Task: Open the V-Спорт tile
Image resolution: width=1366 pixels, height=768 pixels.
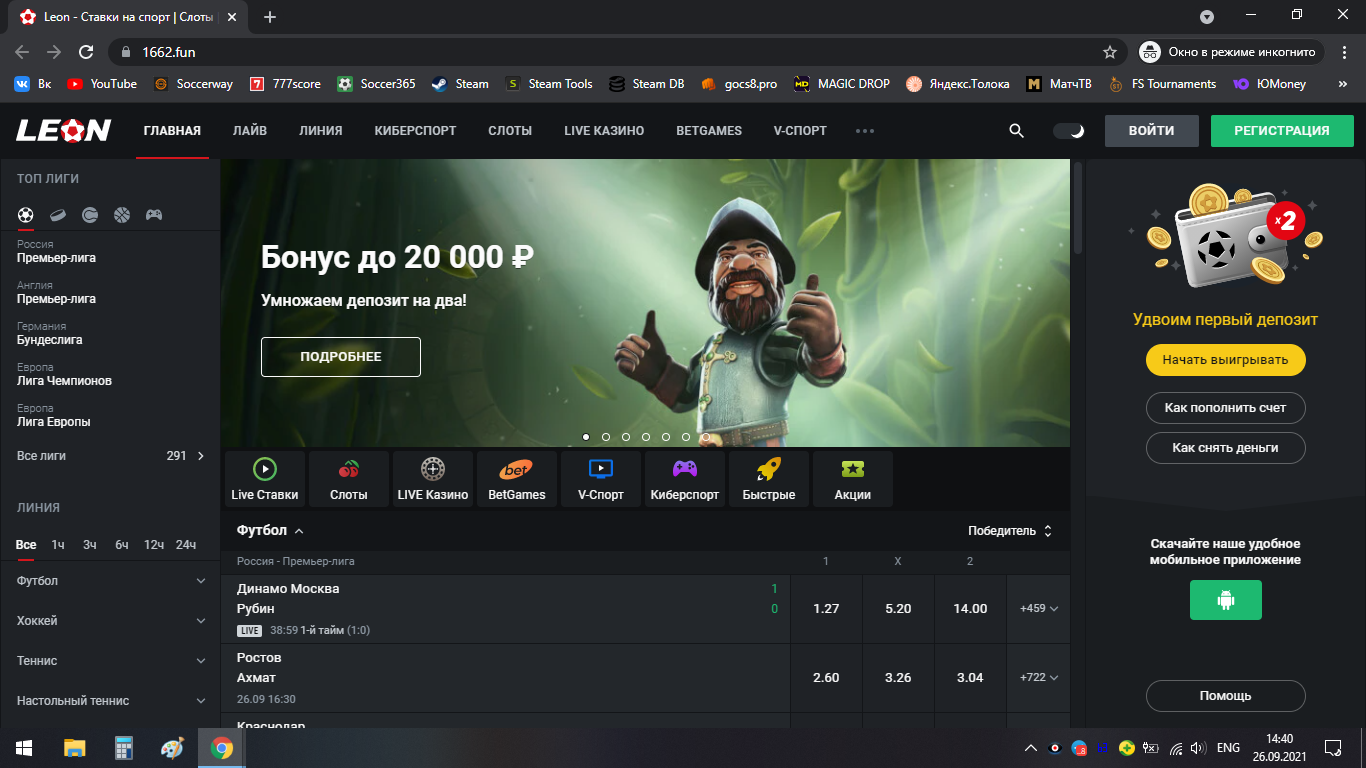Action: coord(601,479)
